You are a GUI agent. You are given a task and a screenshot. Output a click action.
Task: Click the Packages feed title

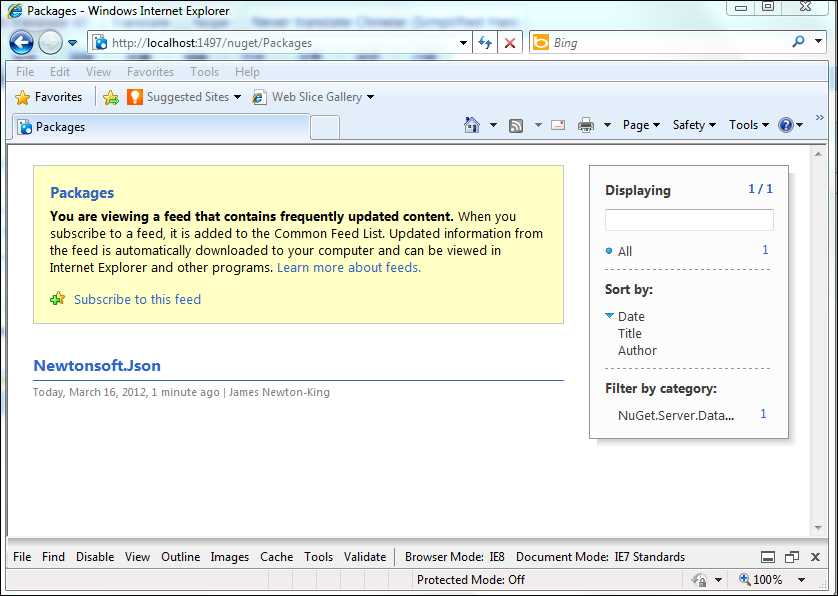coord(82,193)
